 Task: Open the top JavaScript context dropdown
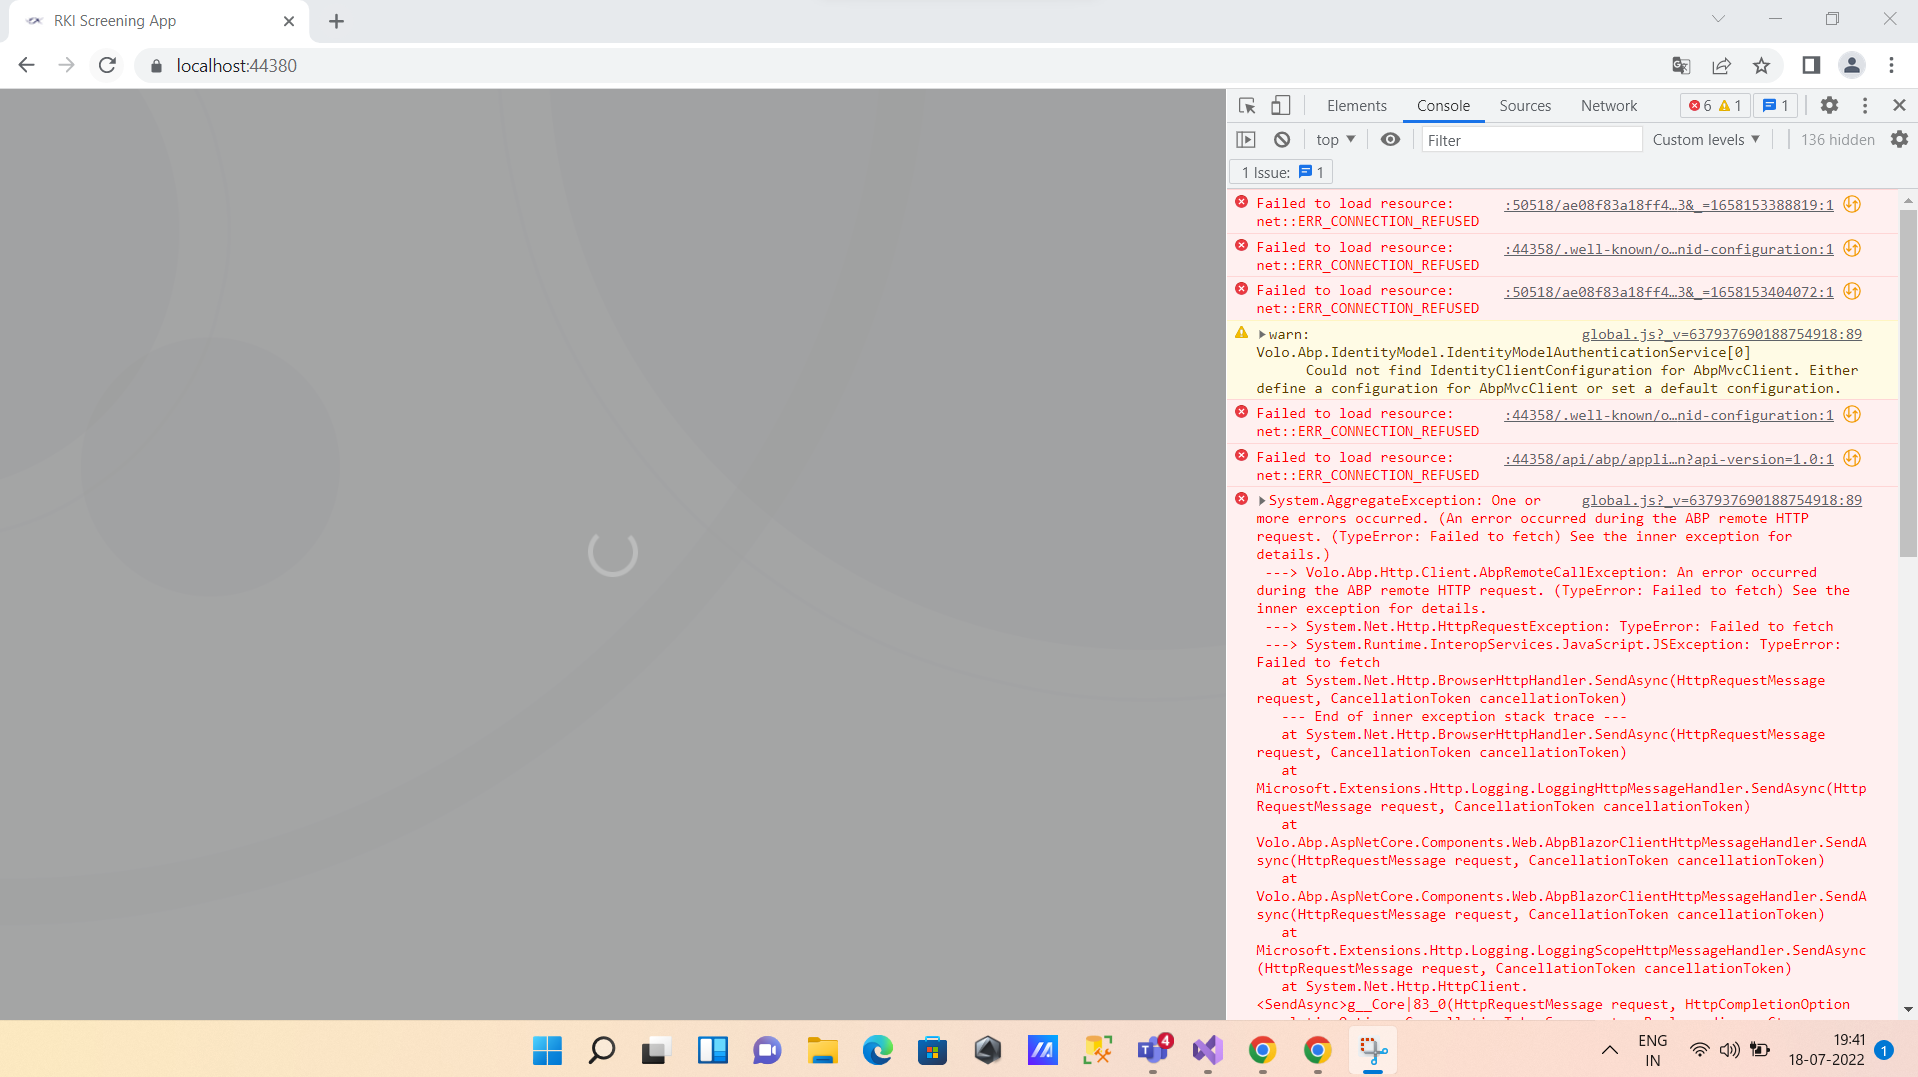pos(1335,140)
